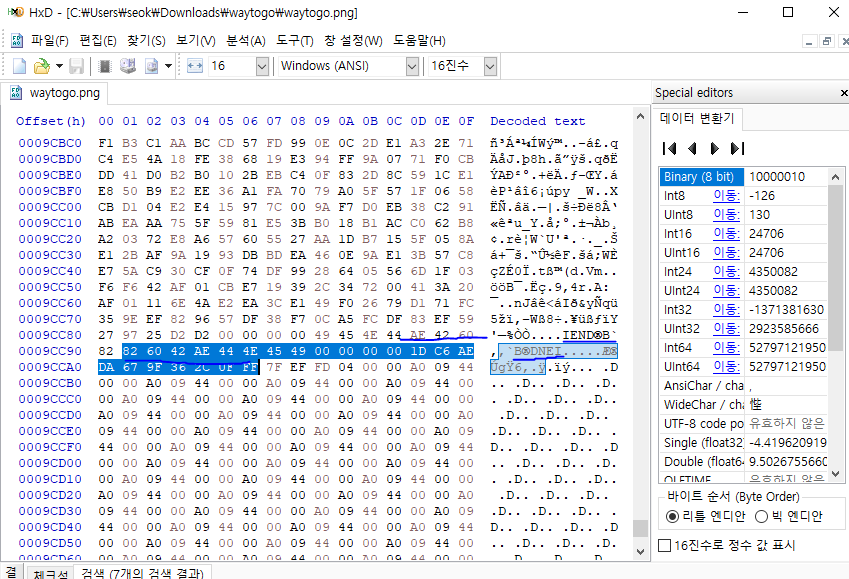Open the 편집(E) menu
The height and width of the screenshot is (579, 849).
tap(98, 41)
